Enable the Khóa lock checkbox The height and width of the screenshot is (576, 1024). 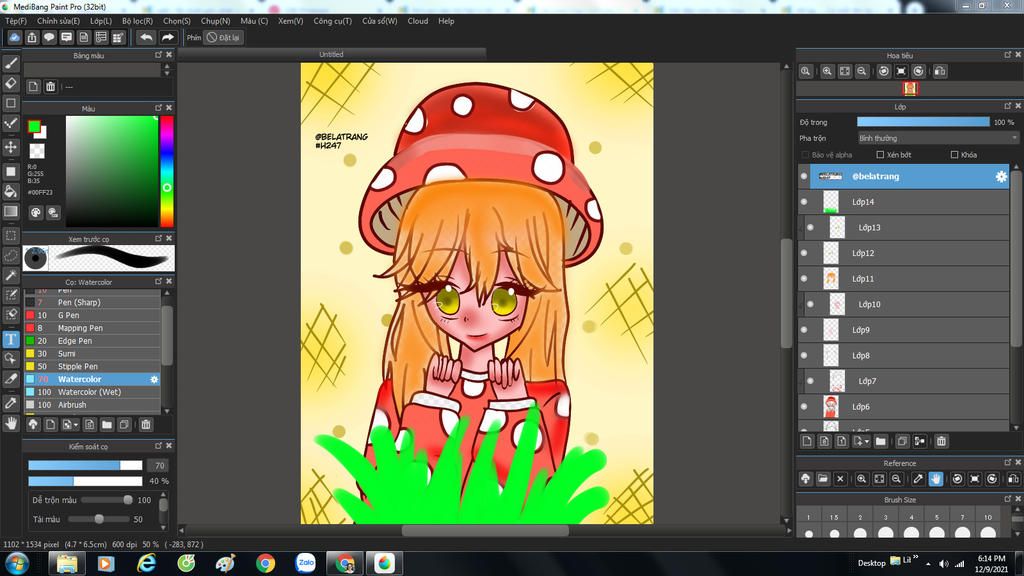tap(955, 155)
